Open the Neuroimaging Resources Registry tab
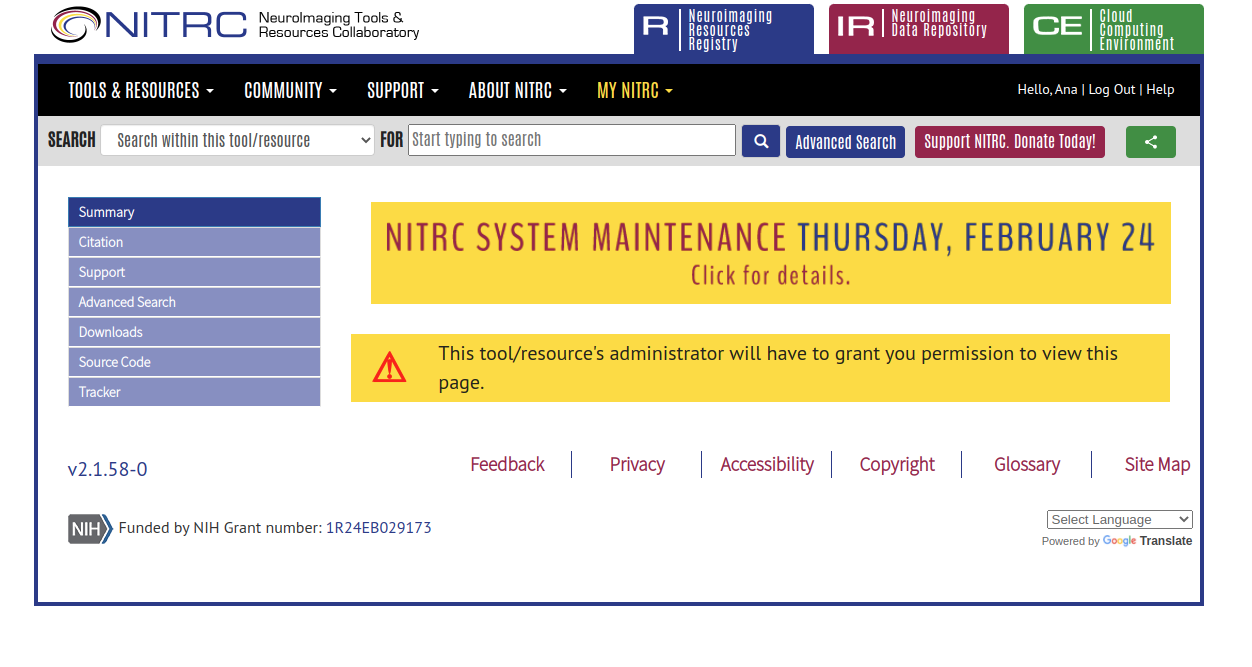This screenshot has height=667, width=1252. click(723, 29)
